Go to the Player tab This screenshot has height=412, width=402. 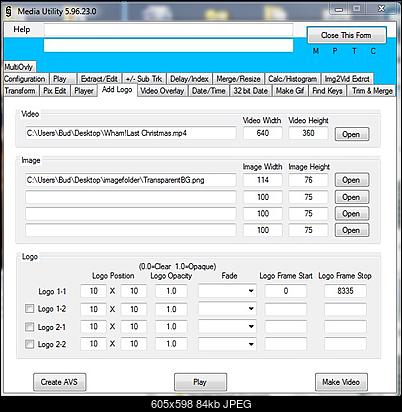click(x=84, y=91)
